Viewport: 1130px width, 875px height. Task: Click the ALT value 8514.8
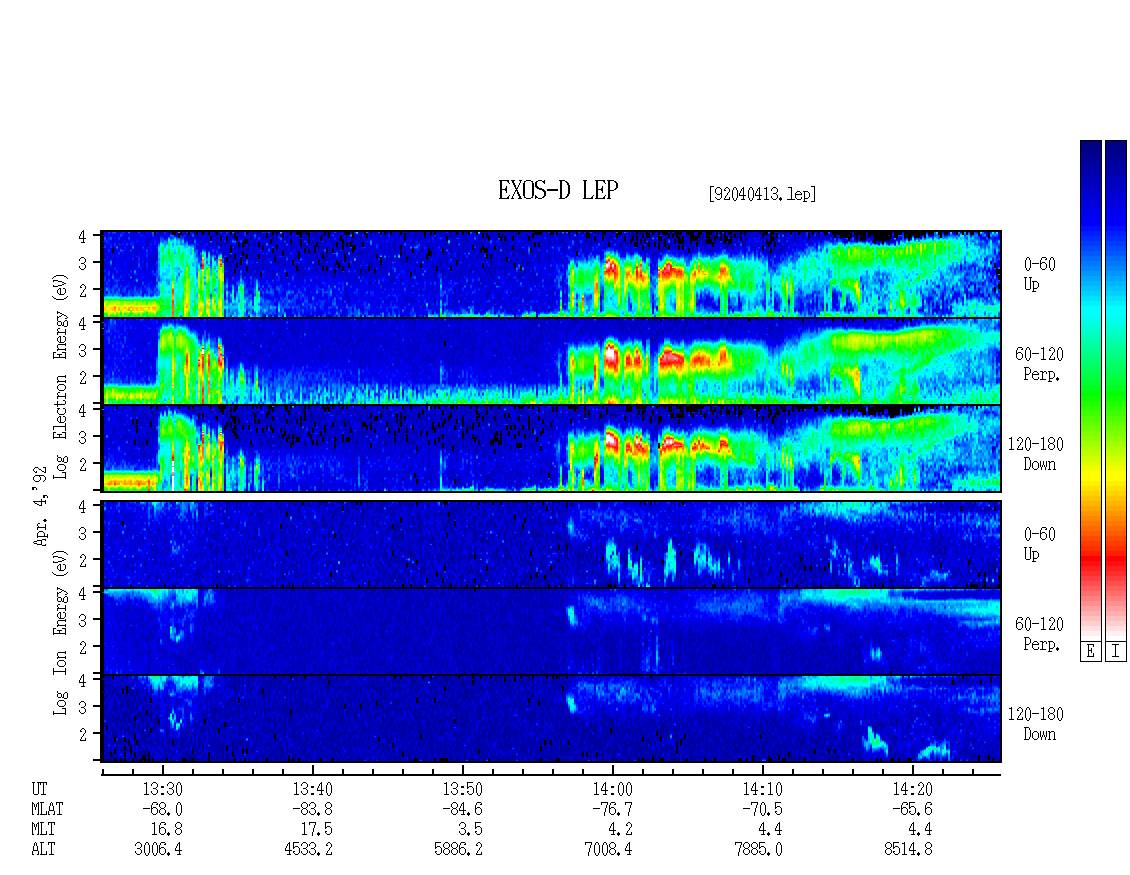tap(908, 850)
